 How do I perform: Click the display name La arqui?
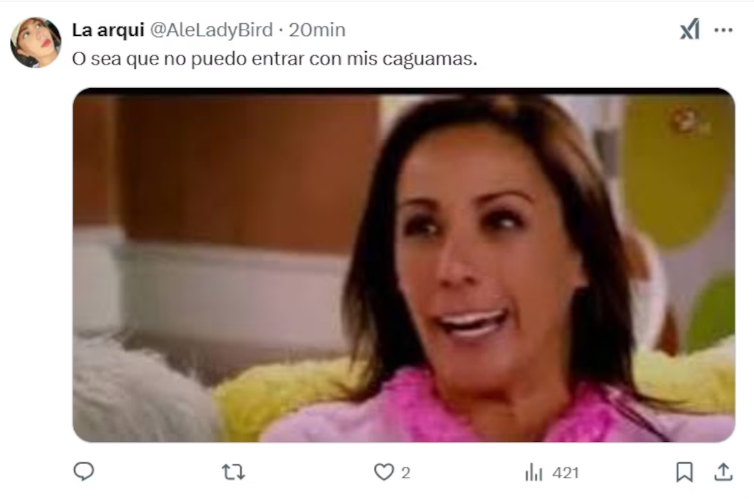click(108, 30)
